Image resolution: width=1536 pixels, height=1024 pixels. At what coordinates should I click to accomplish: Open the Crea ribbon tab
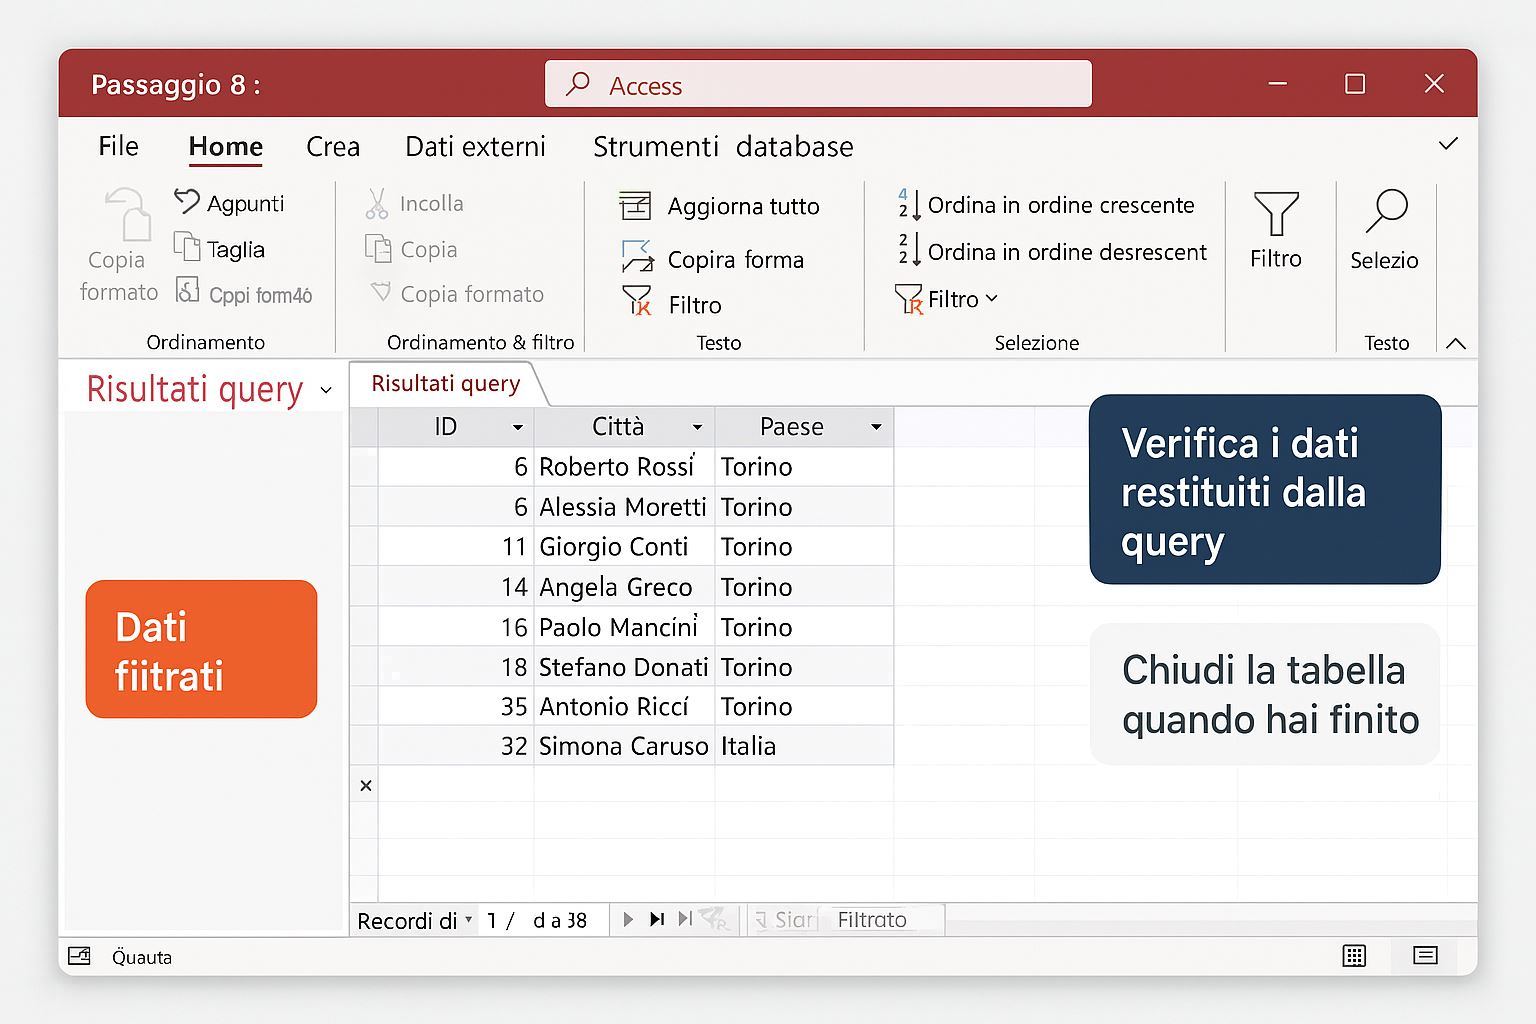pyautogui.click(x=333, y=147)
